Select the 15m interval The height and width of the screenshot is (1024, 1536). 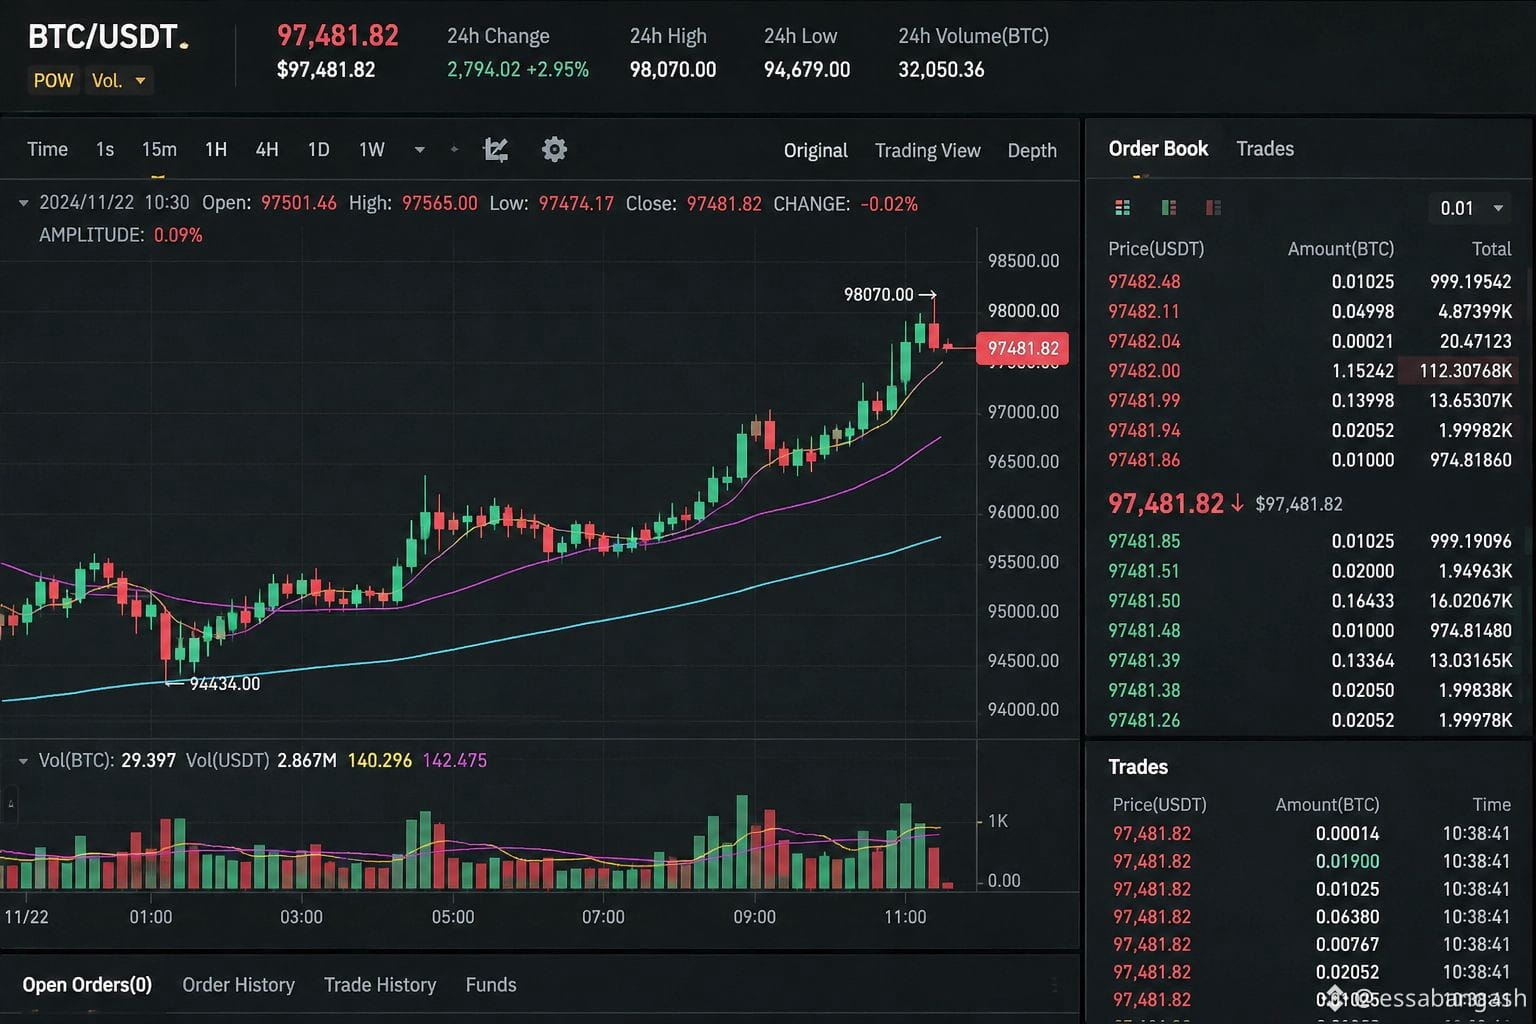(159, 150)
